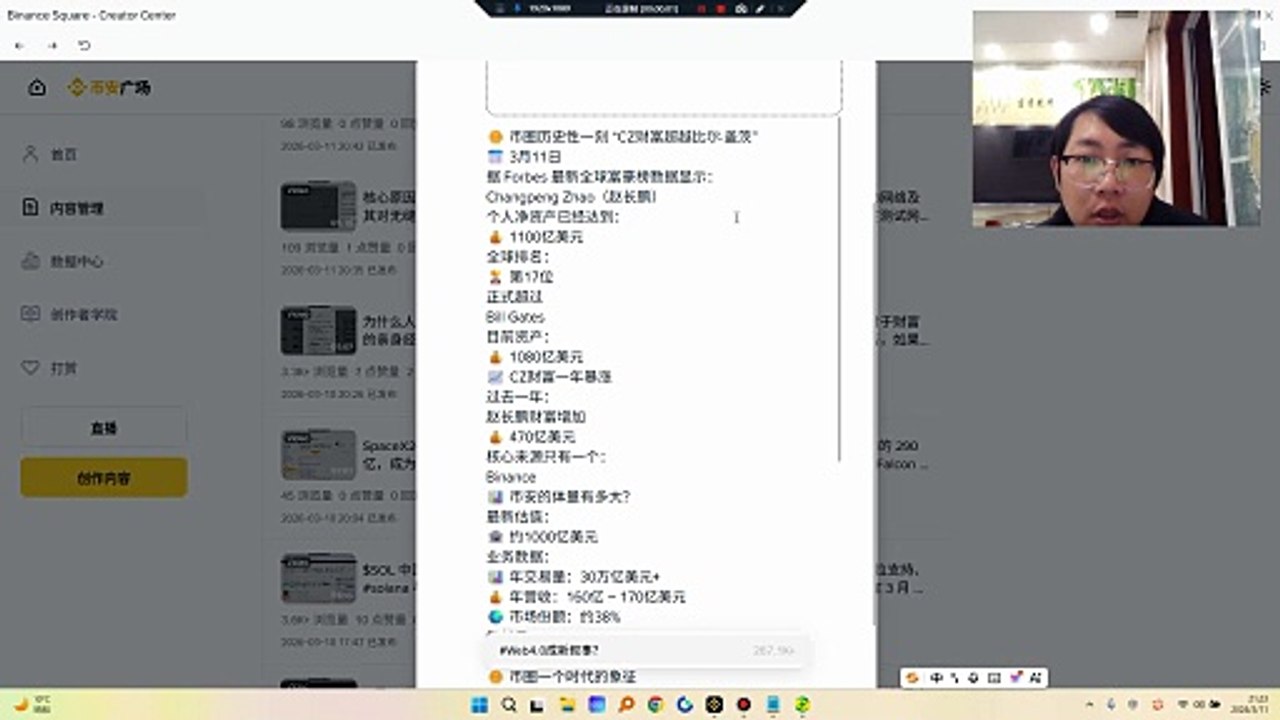The image size is (1280, 720).
Task: Click the browser forward arrow
Action: point(52,46)
